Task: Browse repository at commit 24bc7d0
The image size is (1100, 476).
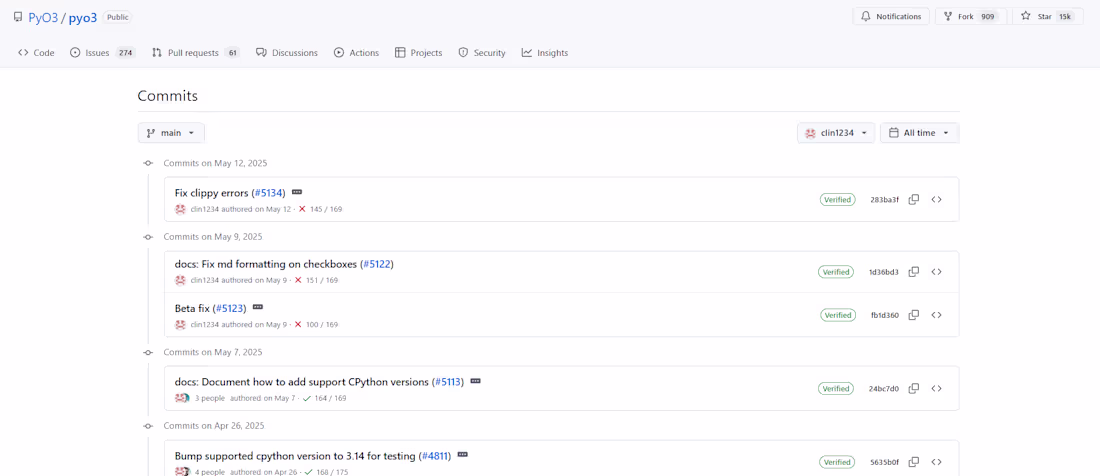Action: click(x=936, y=388)
